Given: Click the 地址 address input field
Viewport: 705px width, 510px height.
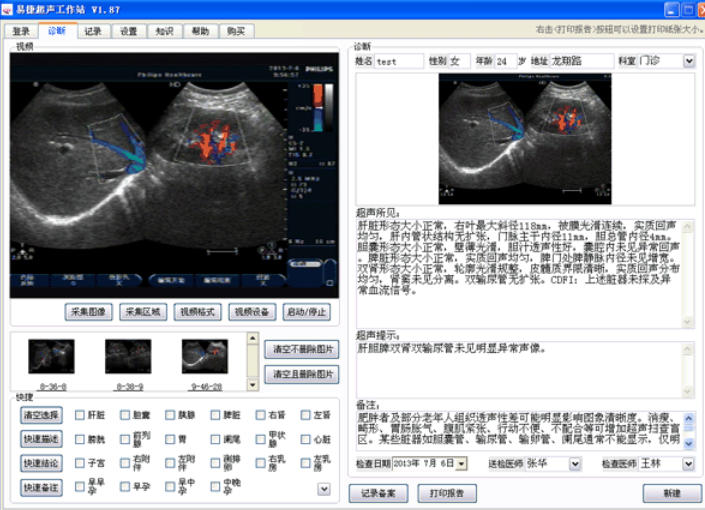Looking at the screenshot, I should [582, 61].
